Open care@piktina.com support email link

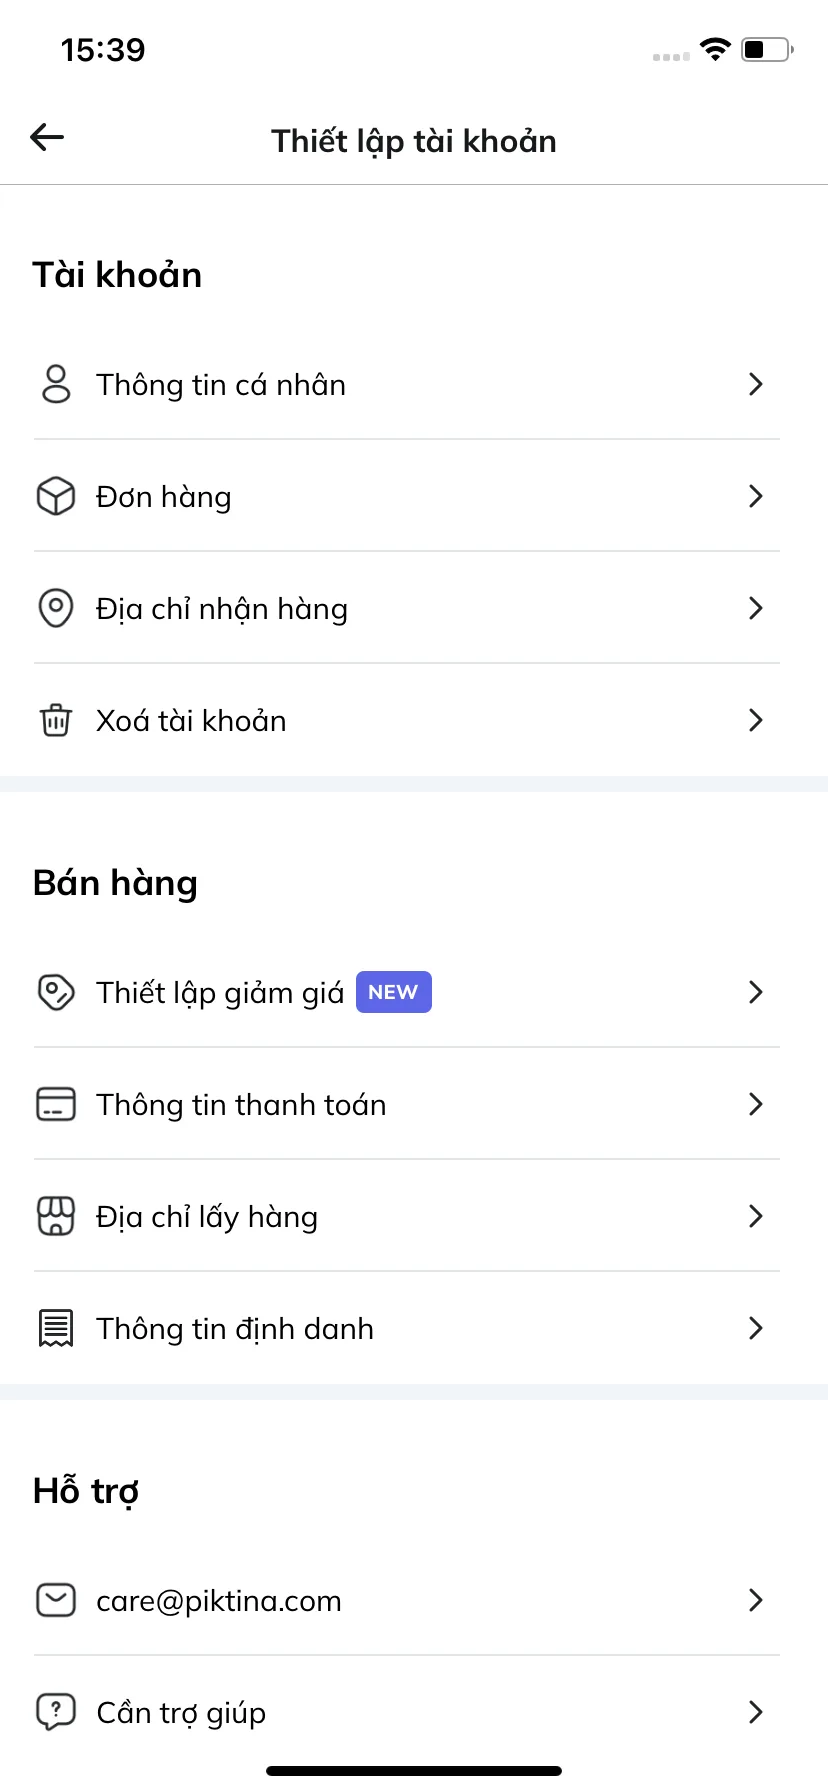407,1600
